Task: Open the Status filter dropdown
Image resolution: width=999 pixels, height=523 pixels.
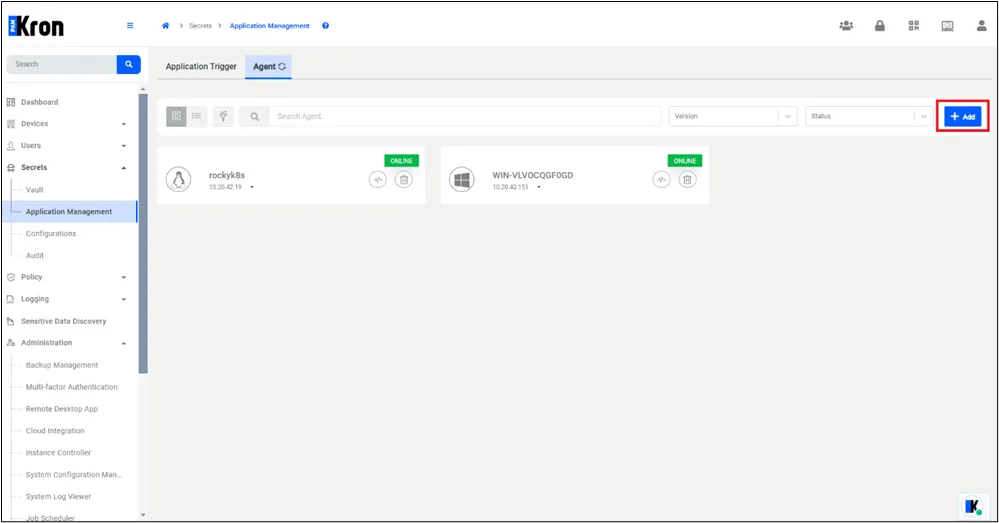Action: (869, 116)
